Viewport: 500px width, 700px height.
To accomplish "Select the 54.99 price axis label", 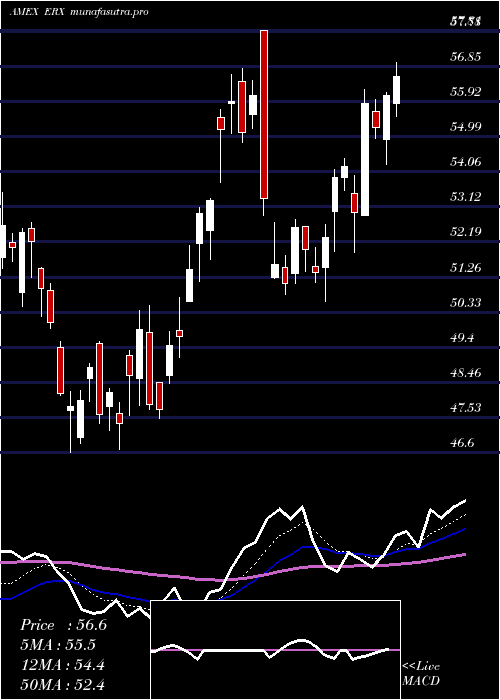I will click(x=465, y=126).
